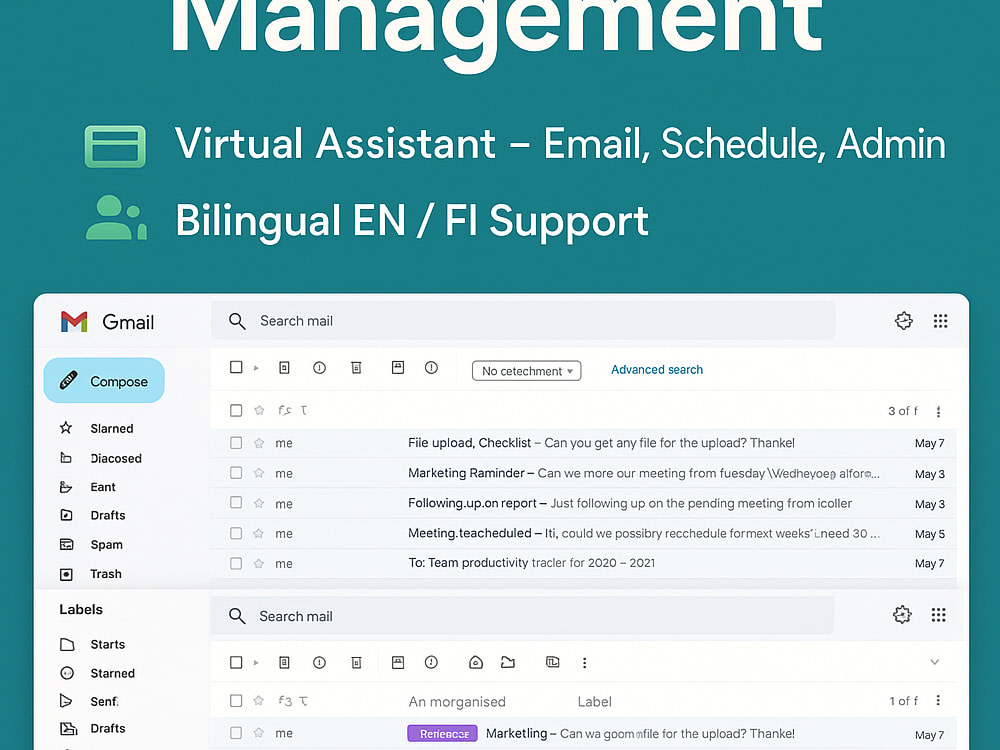Open the Spam folder
The width and height of the screenshot is (1000, 750).
107,545
